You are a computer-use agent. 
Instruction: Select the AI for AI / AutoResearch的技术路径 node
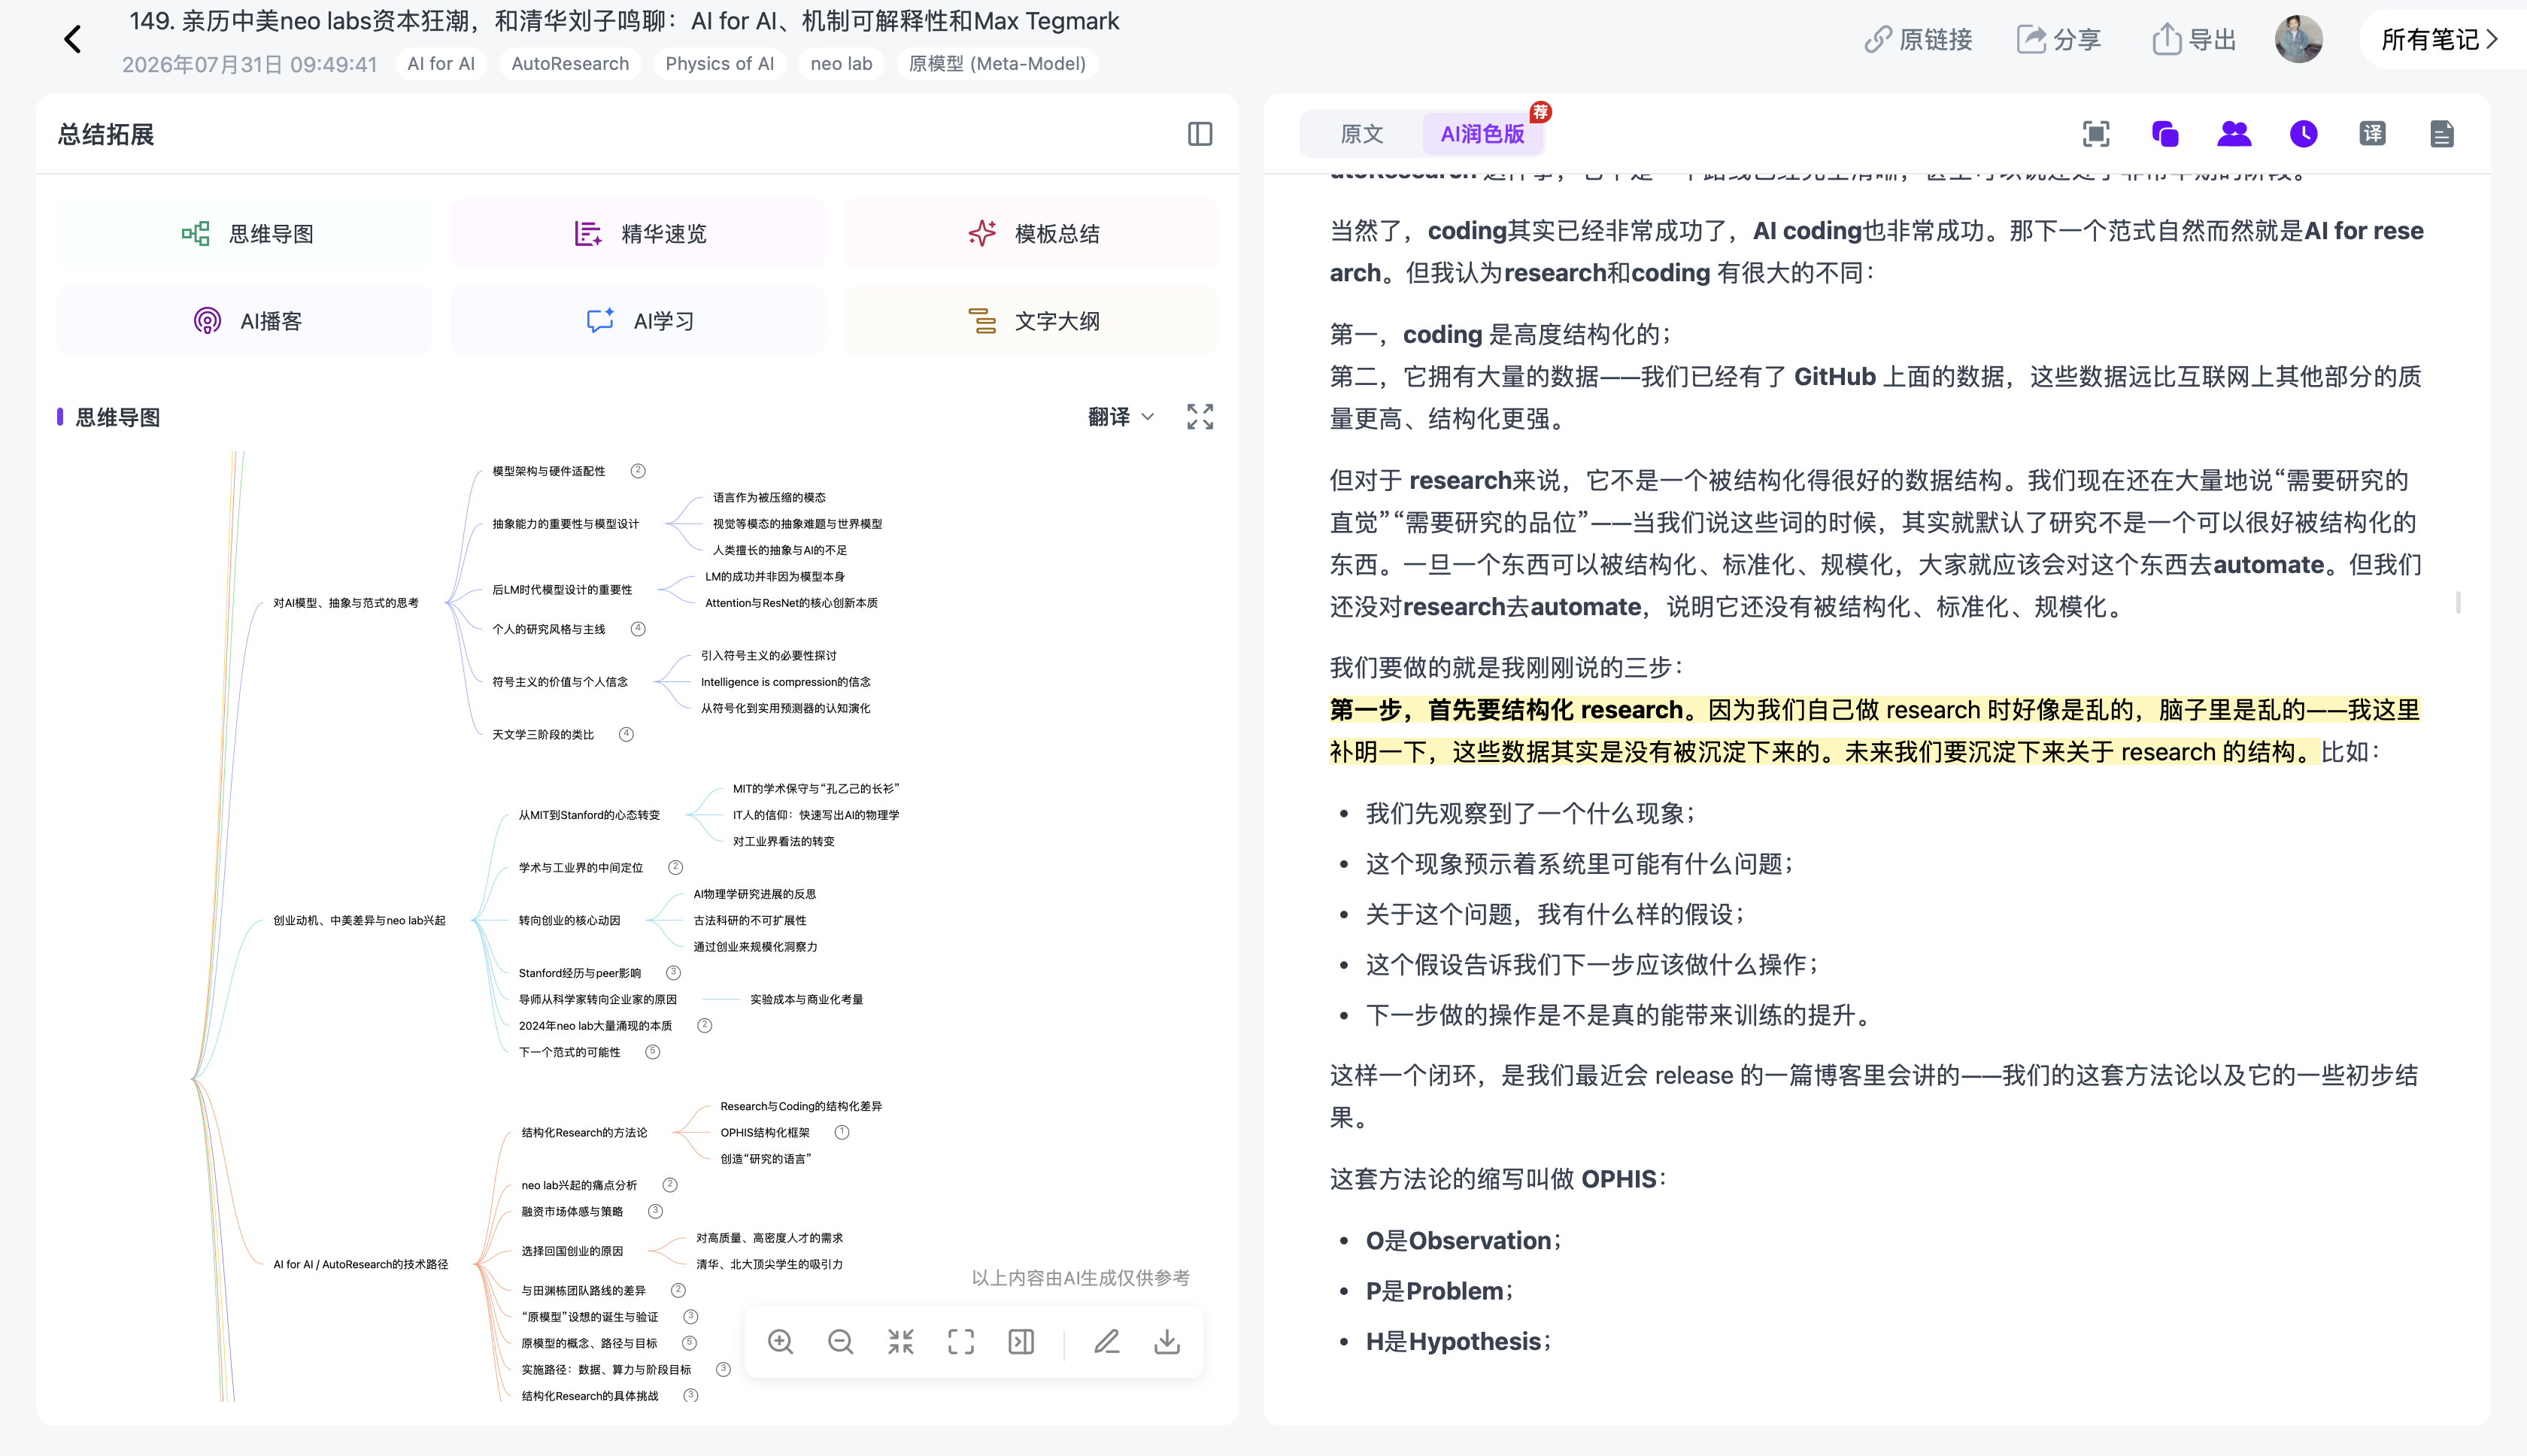[x=360, y=1264]
